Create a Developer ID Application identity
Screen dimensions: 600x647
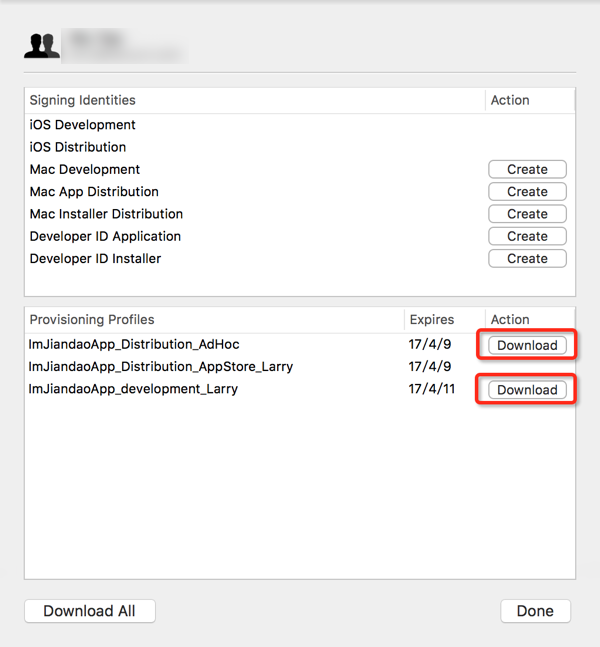pyautogui.click(x=527, y=236)
